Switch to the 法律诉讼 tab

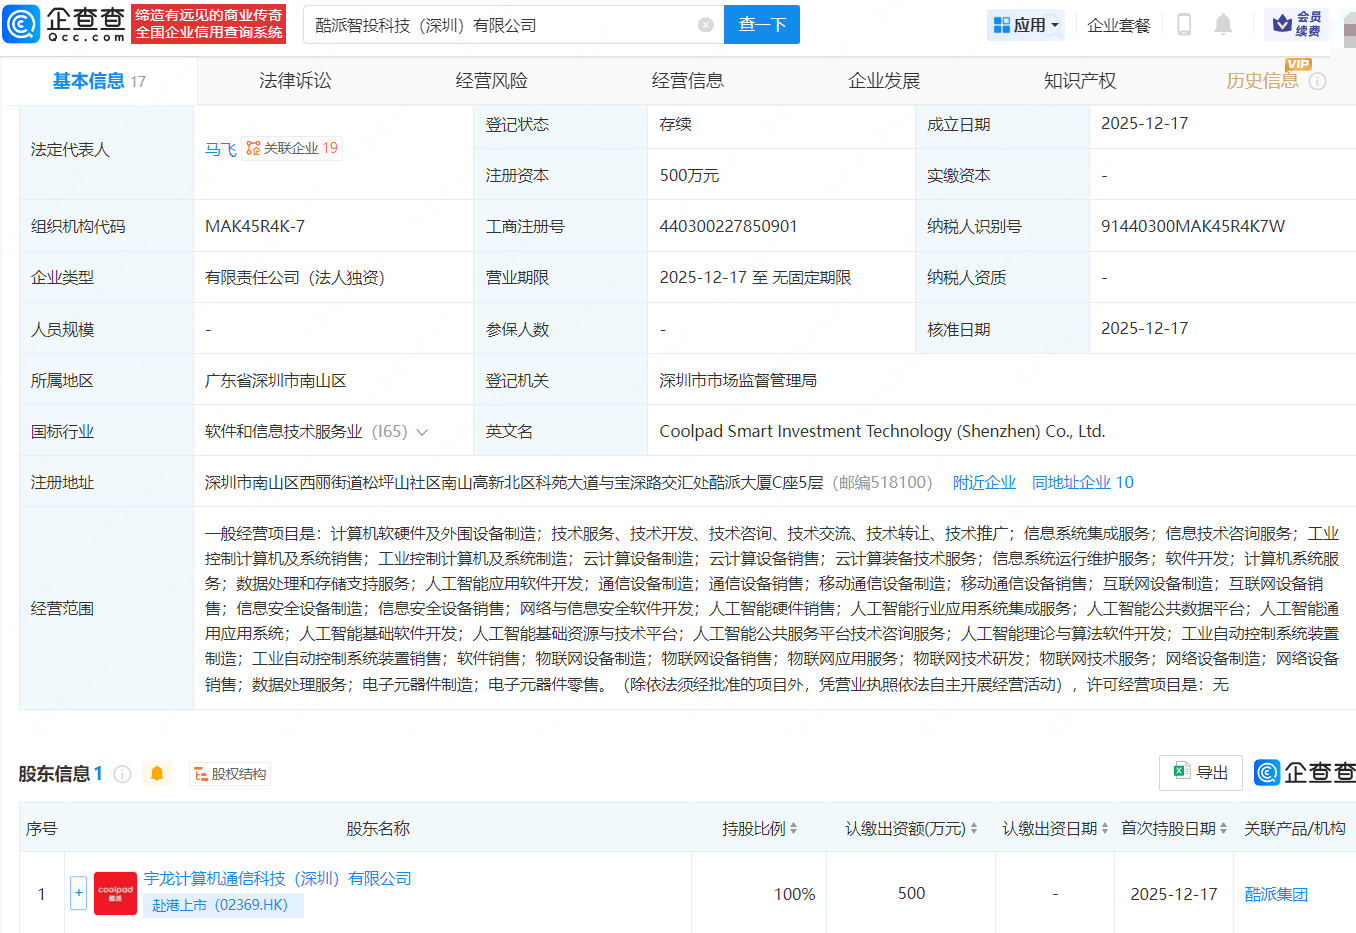(295, 81)
